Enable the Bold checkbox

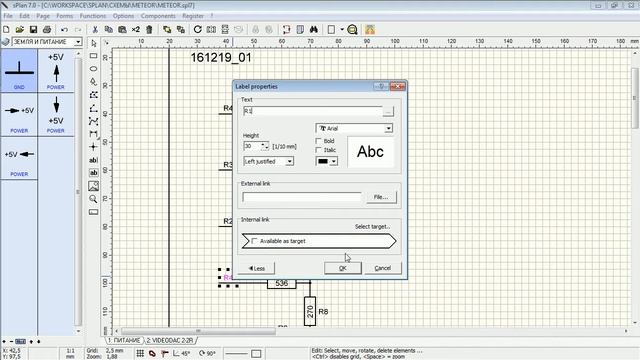click(x=318, y=141)
